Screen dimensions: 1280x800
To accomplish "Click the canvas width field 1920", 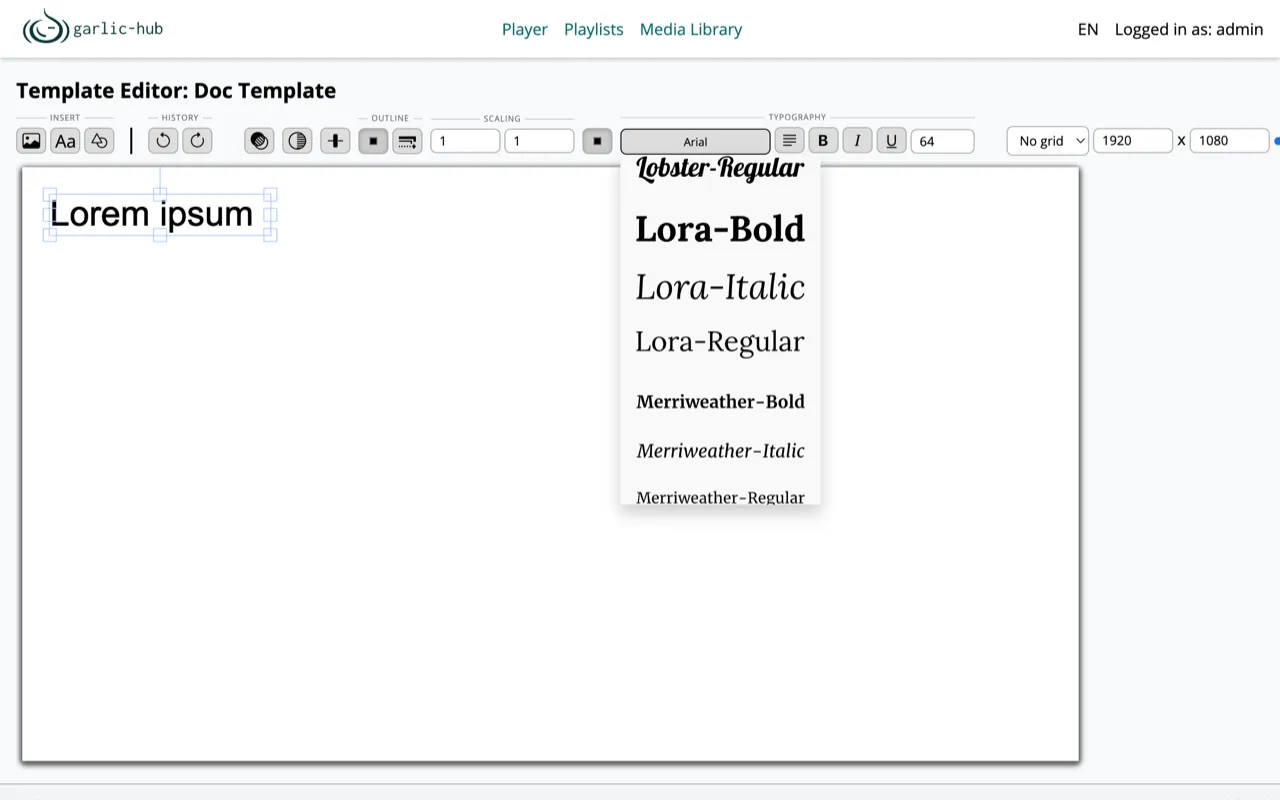I will coord(1133,141).
